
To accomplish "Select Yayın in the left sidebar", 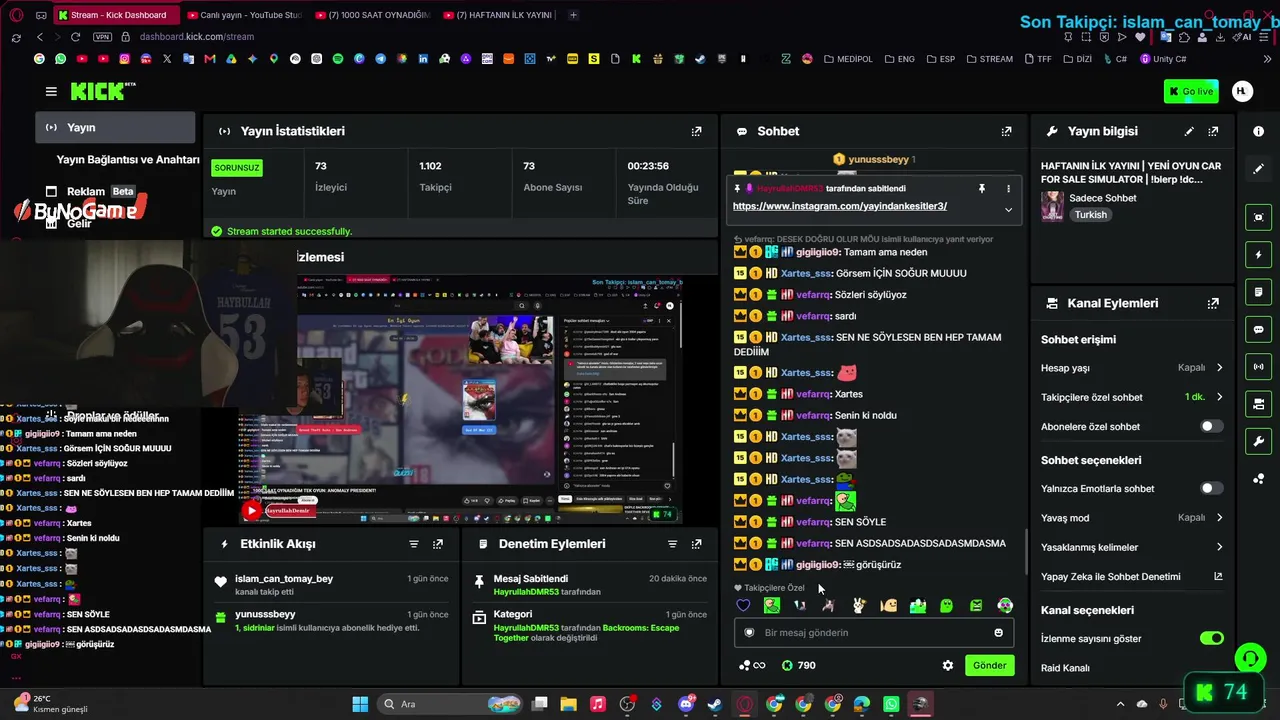I will [x=115, y=128].
